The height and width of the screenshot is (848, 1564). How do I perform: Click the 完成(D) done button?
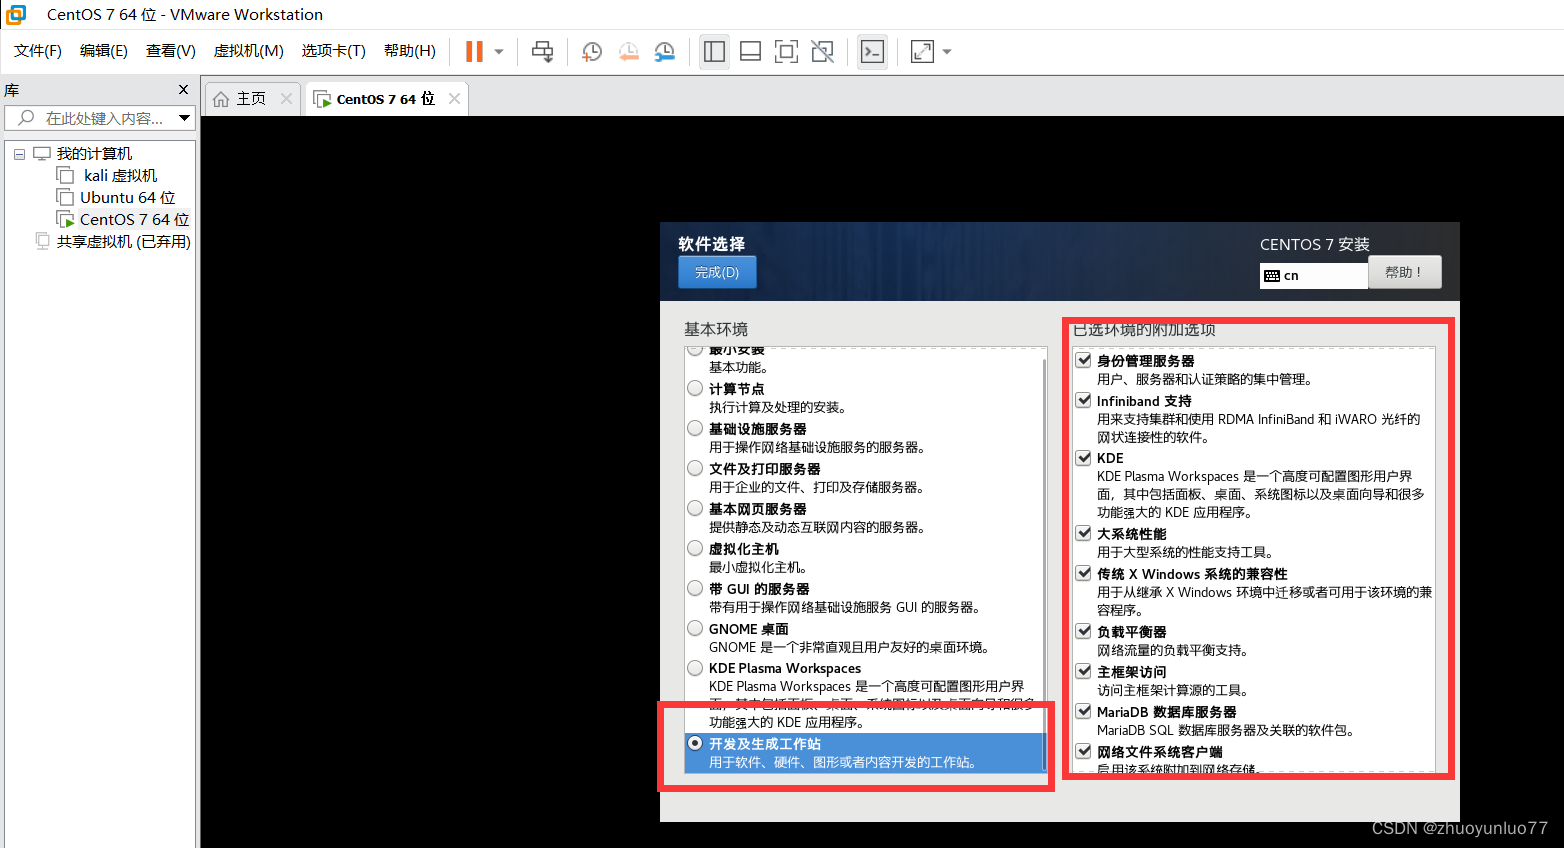[717, 272]
